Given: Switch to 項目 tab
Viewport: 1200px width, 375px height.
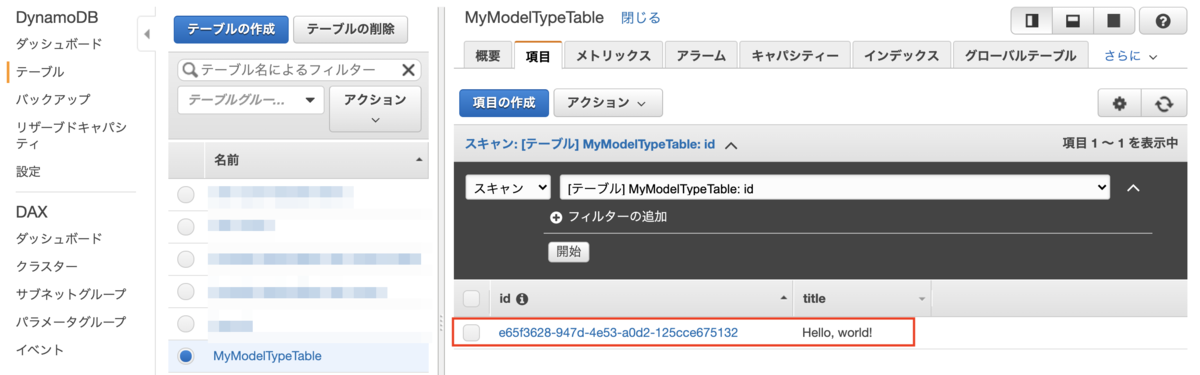Looking at the screenshot, I should 538,56.
